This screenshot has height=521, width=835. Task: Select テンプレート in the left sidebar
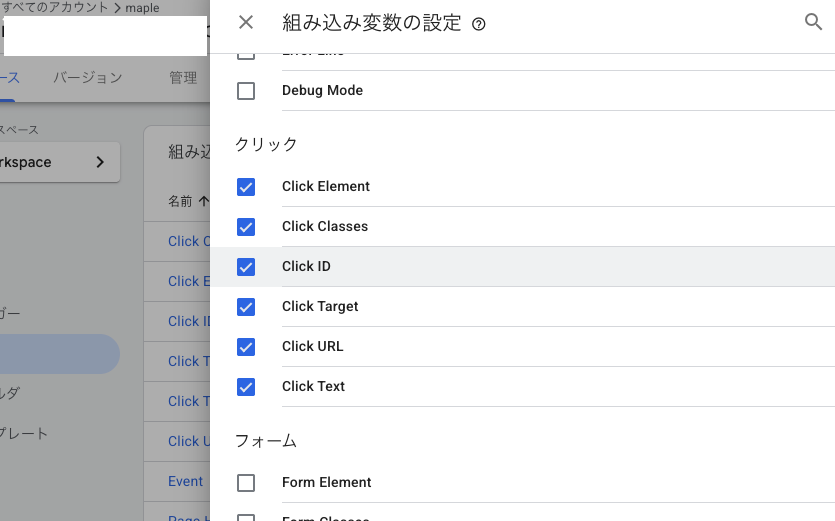24,434
